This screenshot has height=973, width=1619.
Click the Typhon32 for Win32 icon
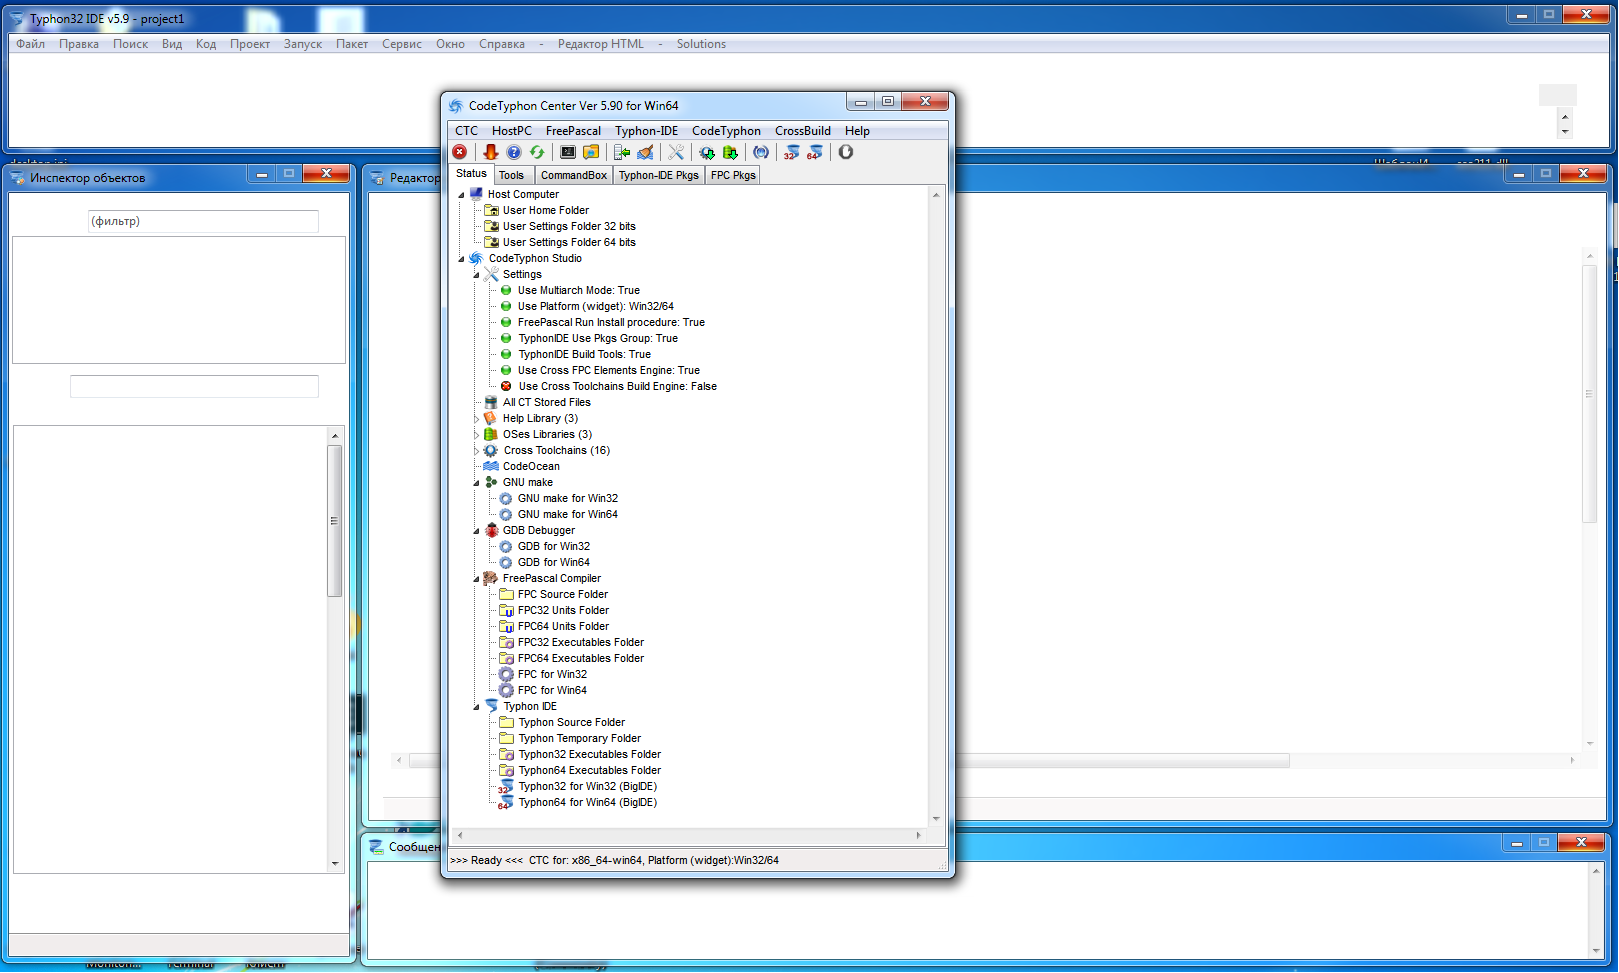click(x=506, y=787)
